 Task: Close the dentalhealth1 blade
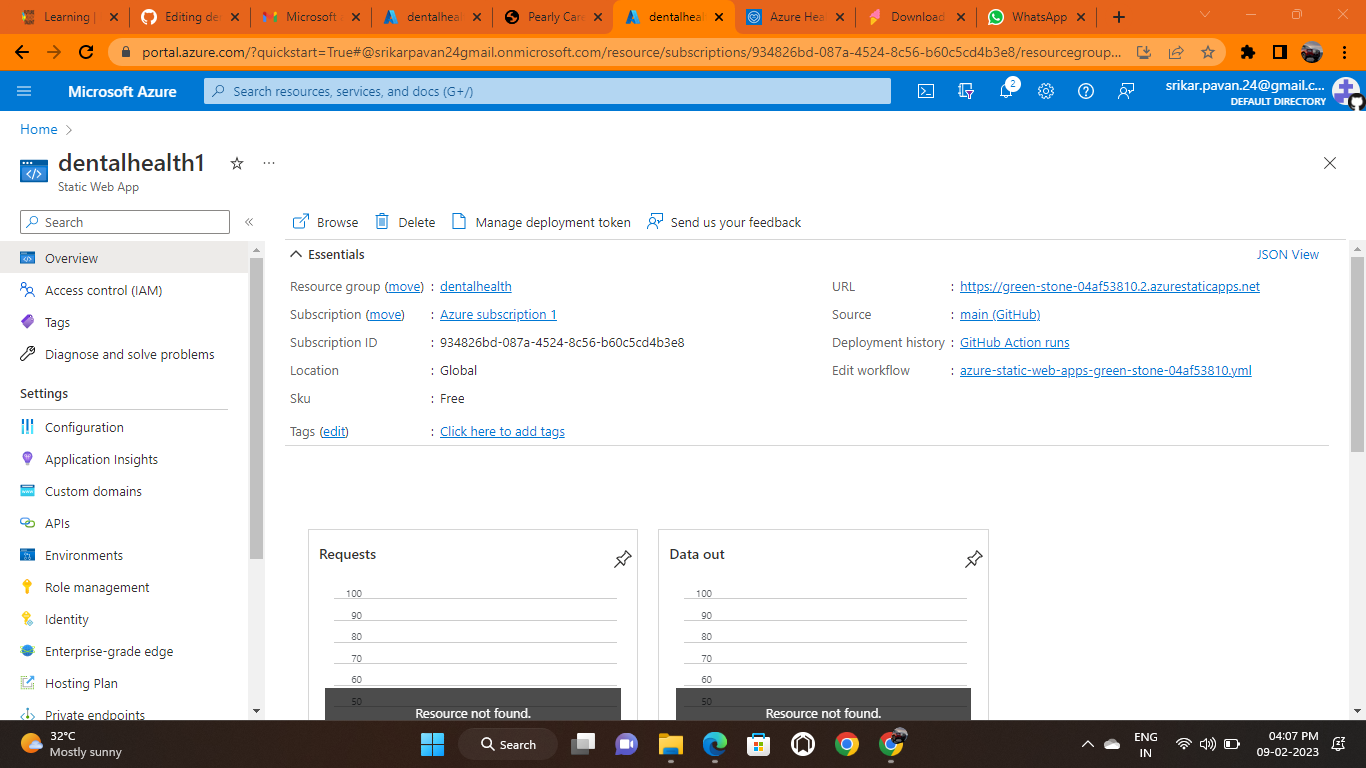tap(1330, 163)
